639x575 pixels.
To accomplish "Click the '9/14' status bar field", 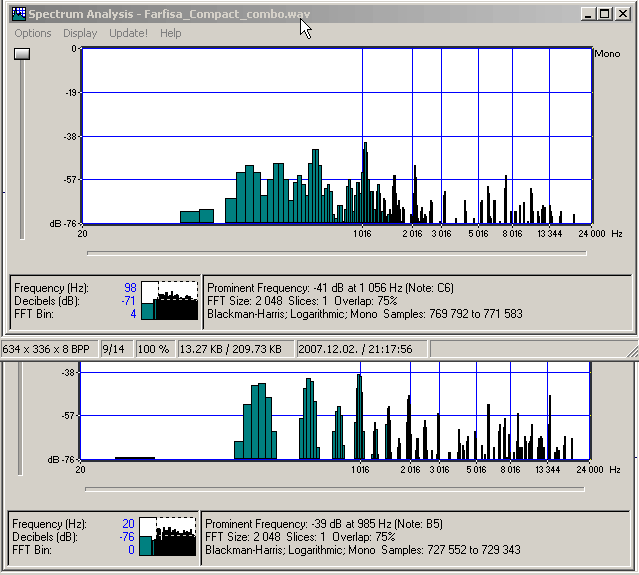I will tap(117, 349).
